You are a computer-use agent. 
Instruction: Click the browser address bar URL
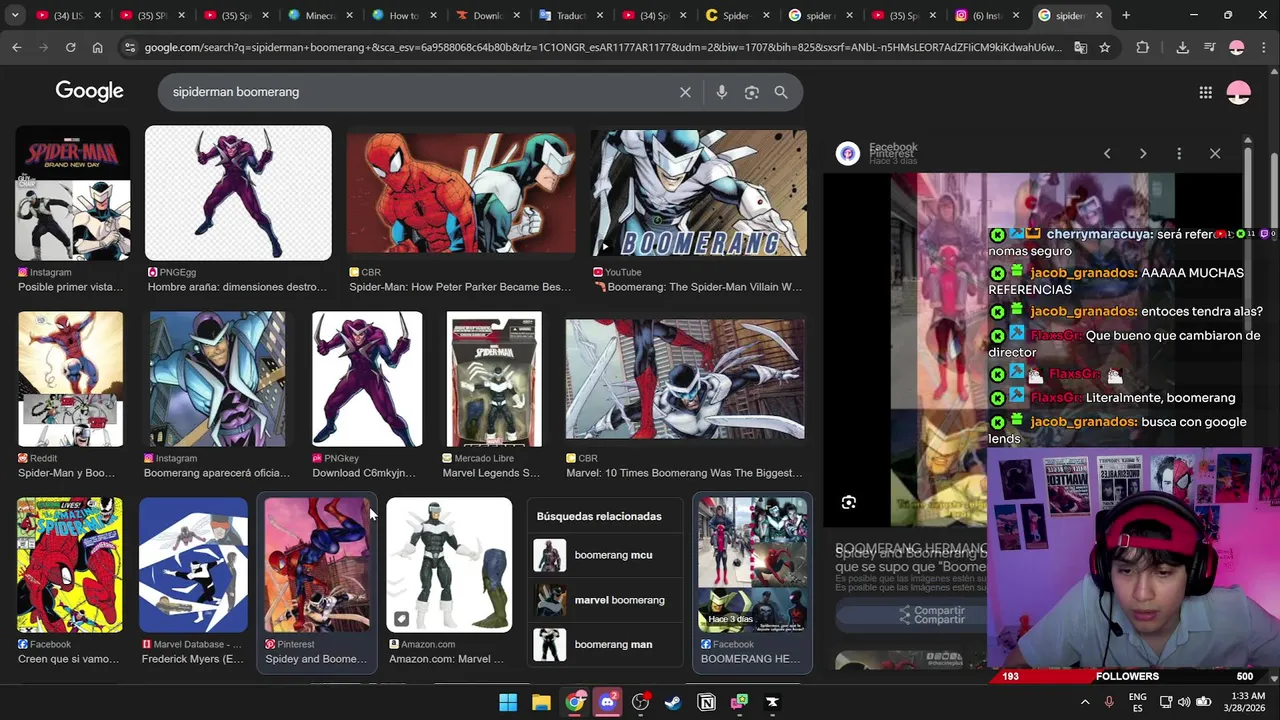pos(603,47)
